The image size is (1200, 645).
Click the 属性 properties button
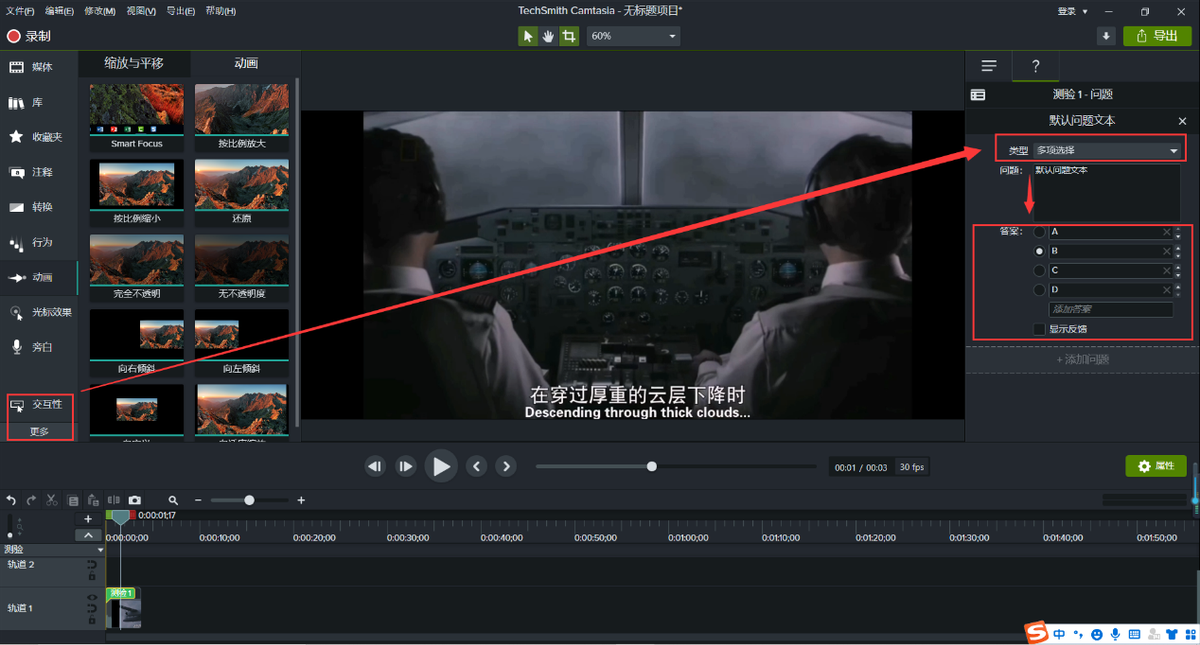click(x=1156, y=466)
